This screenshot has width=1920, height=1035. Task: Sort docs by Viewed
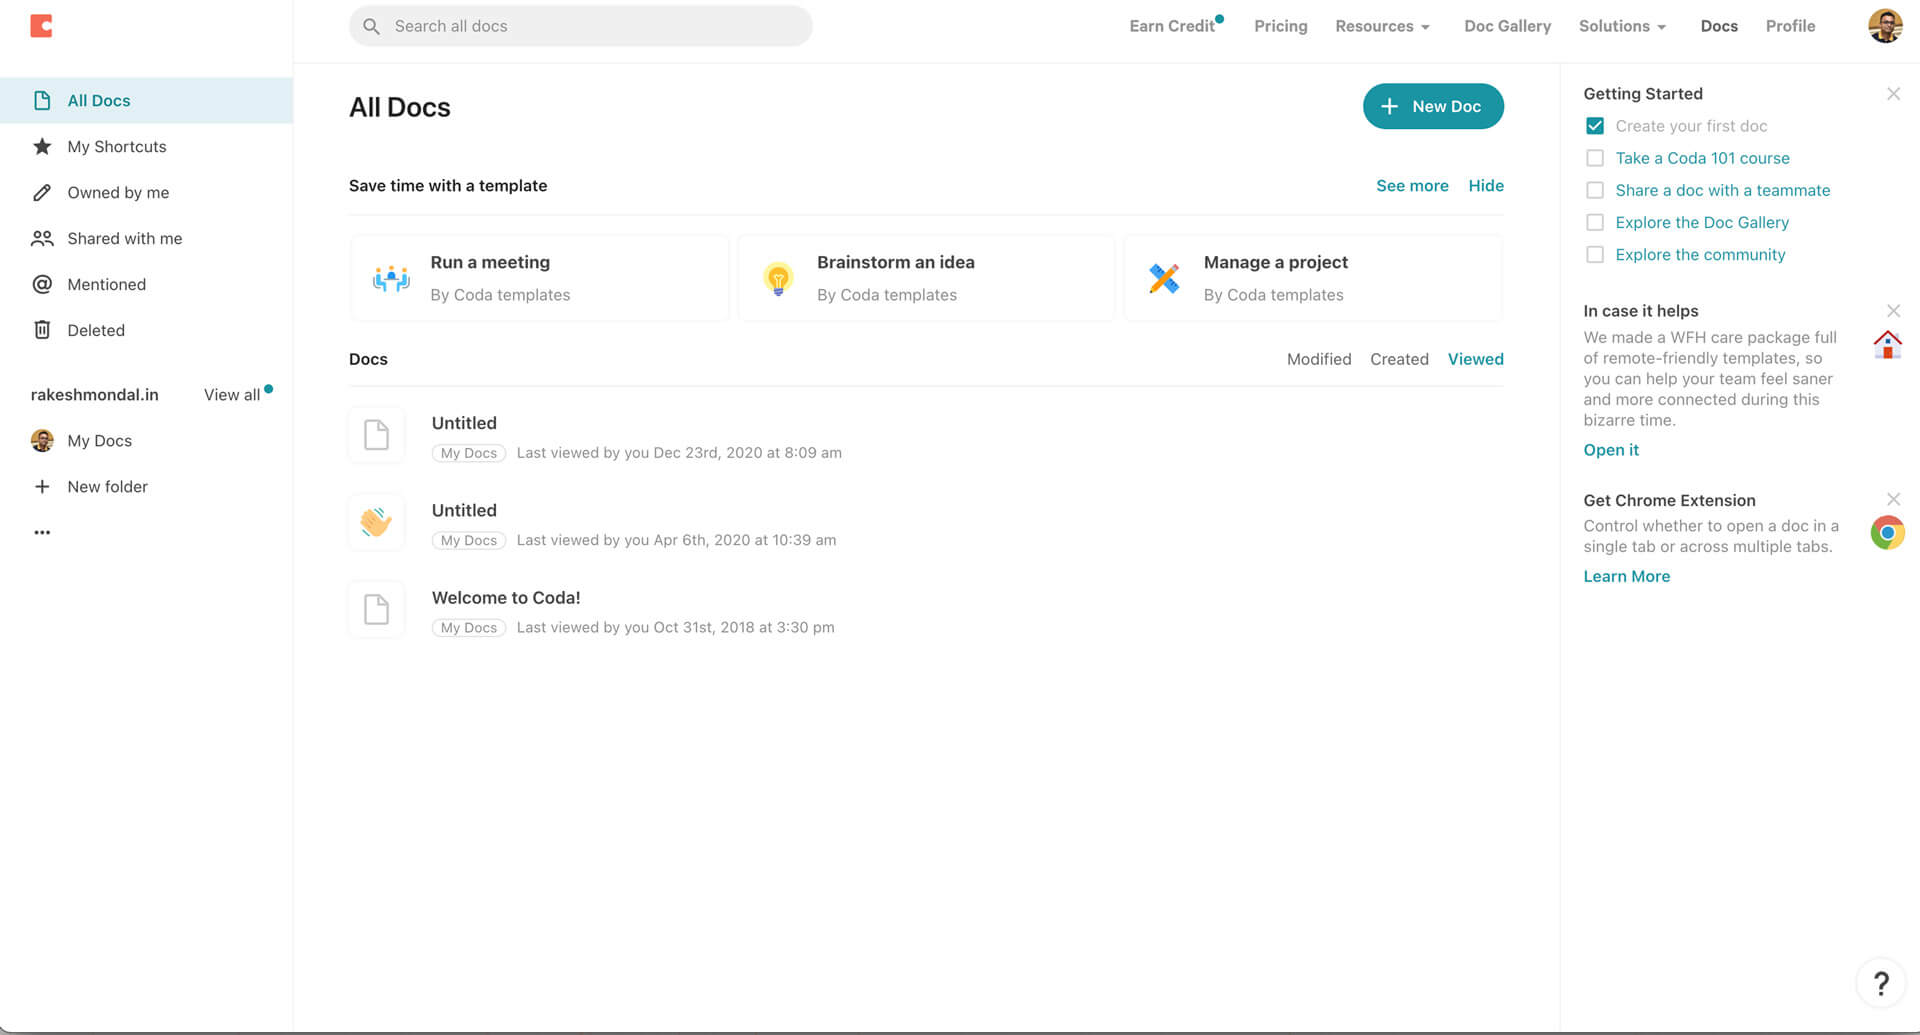pyautogui.click(x=1475, y=359)
